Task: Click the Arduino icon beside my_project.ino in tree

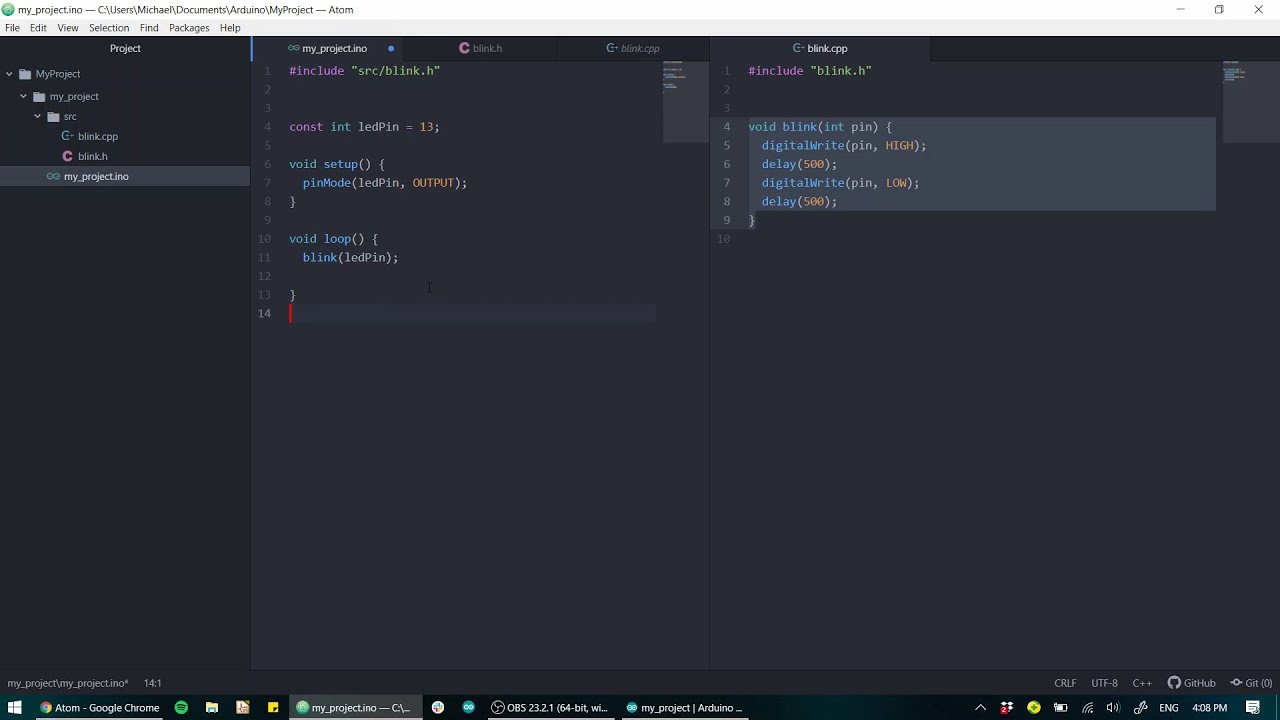Action: click(54, 176)
